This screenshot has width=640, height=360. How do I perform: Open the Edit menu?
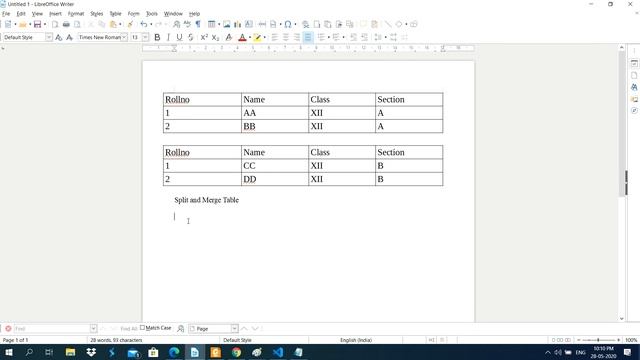[x=21, y=13]
